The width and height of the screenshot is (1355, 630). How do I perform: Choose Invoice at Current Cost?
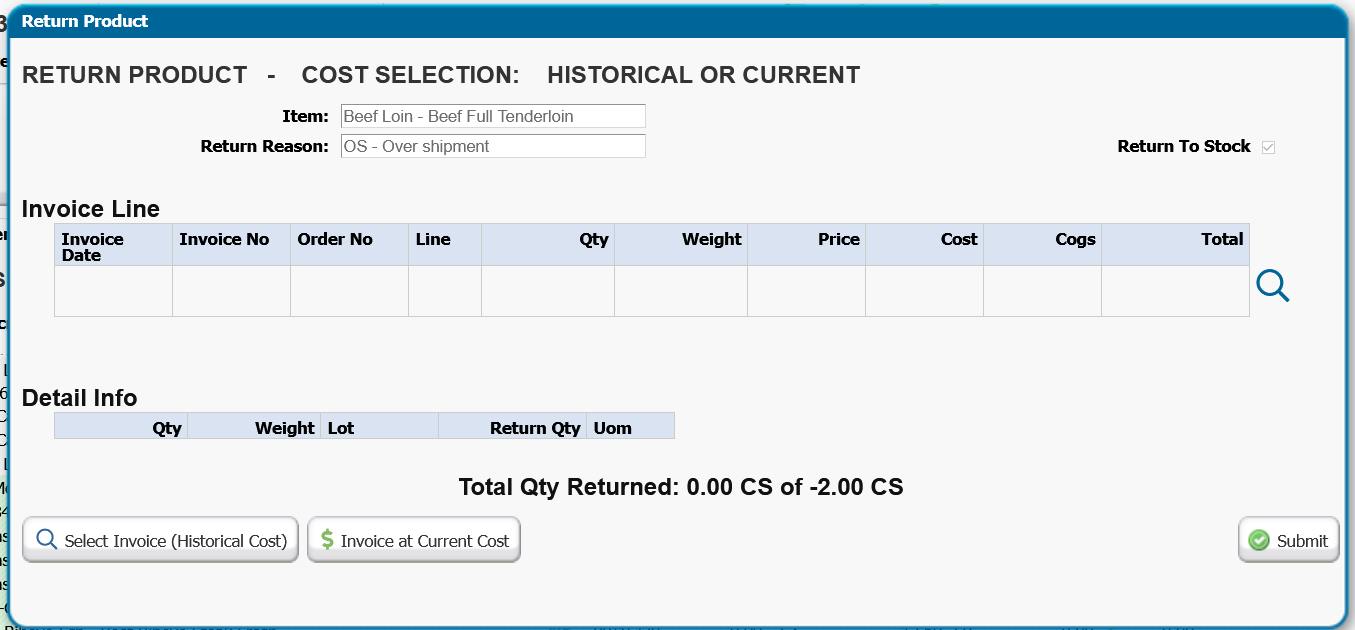[x=414, y=541]
